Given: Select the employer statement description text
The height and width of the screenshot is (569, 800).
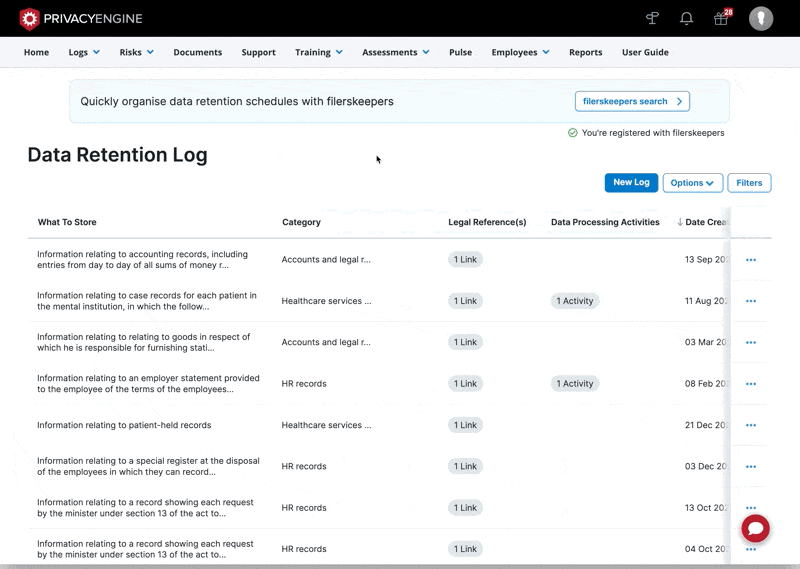Looking at the screenshot, I should [x=148, y=384].
